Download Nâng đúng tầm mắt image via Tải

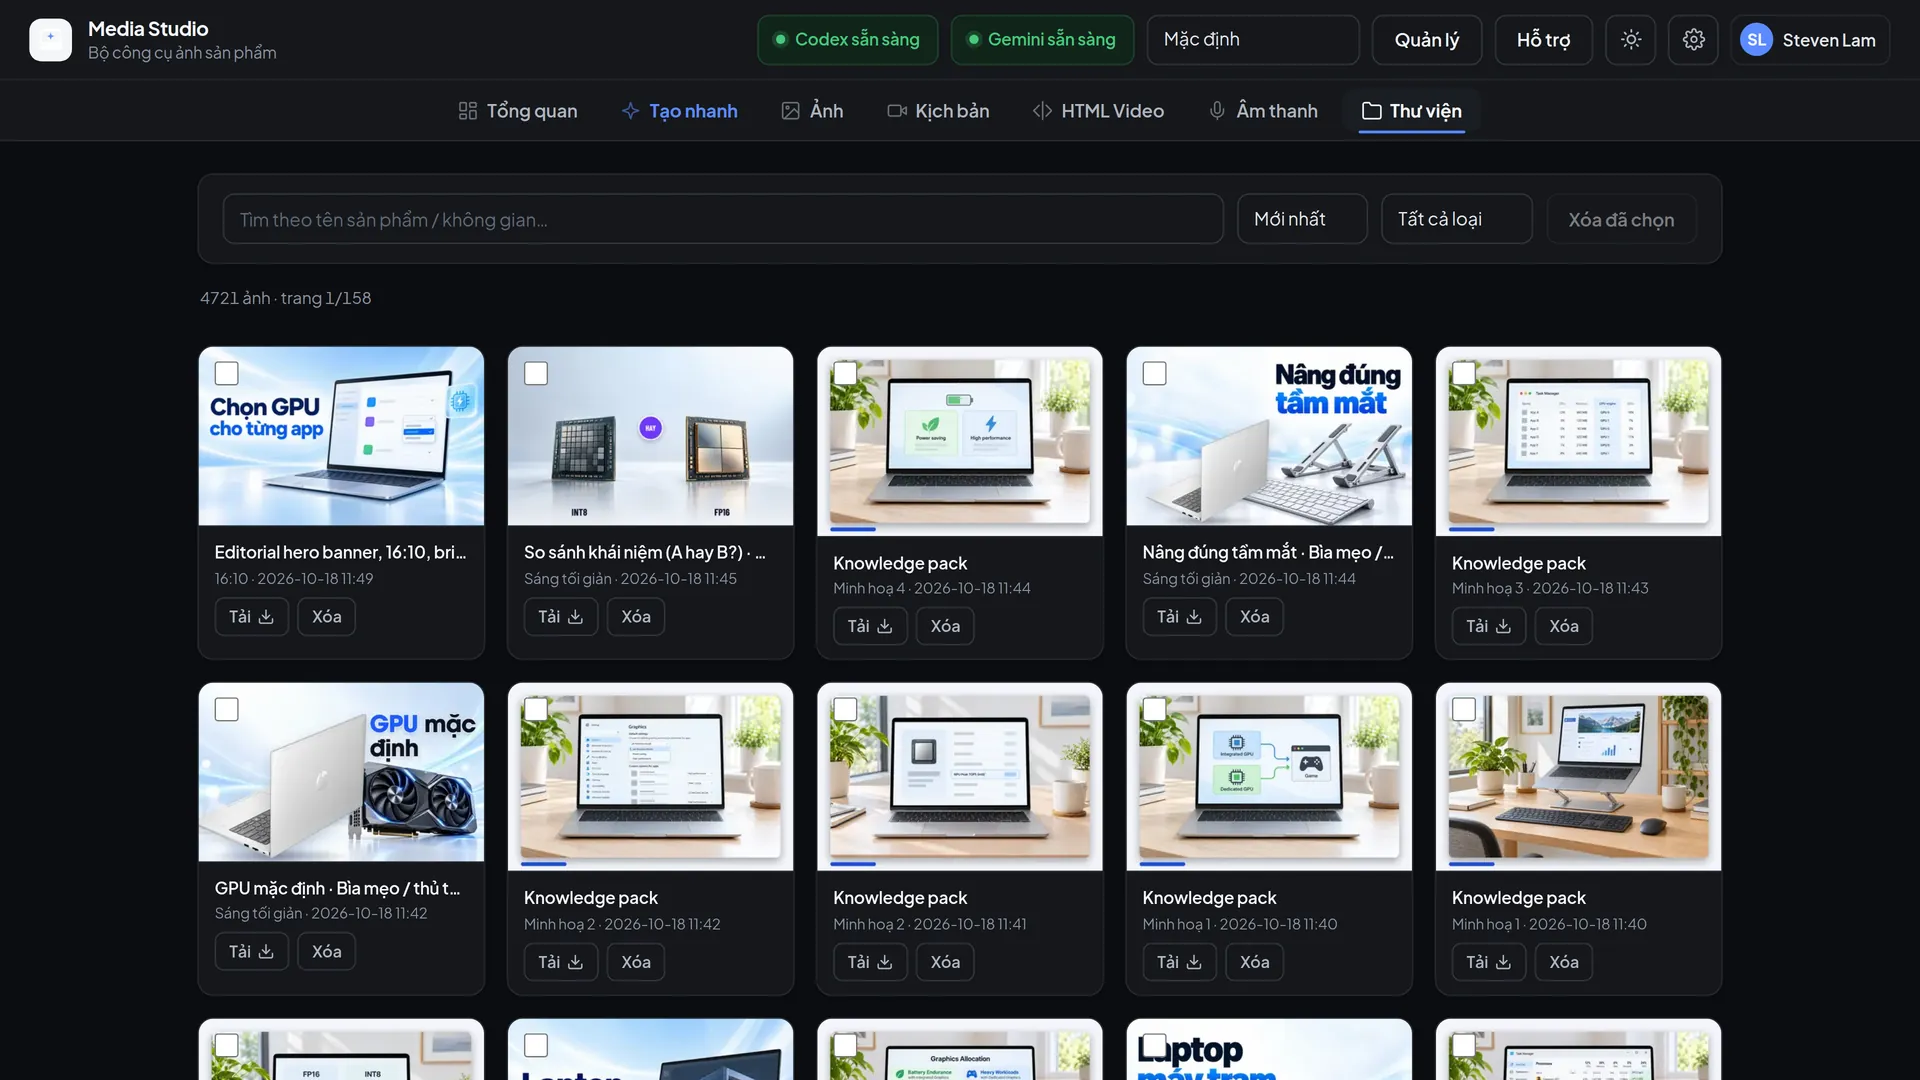(1179, 617)
